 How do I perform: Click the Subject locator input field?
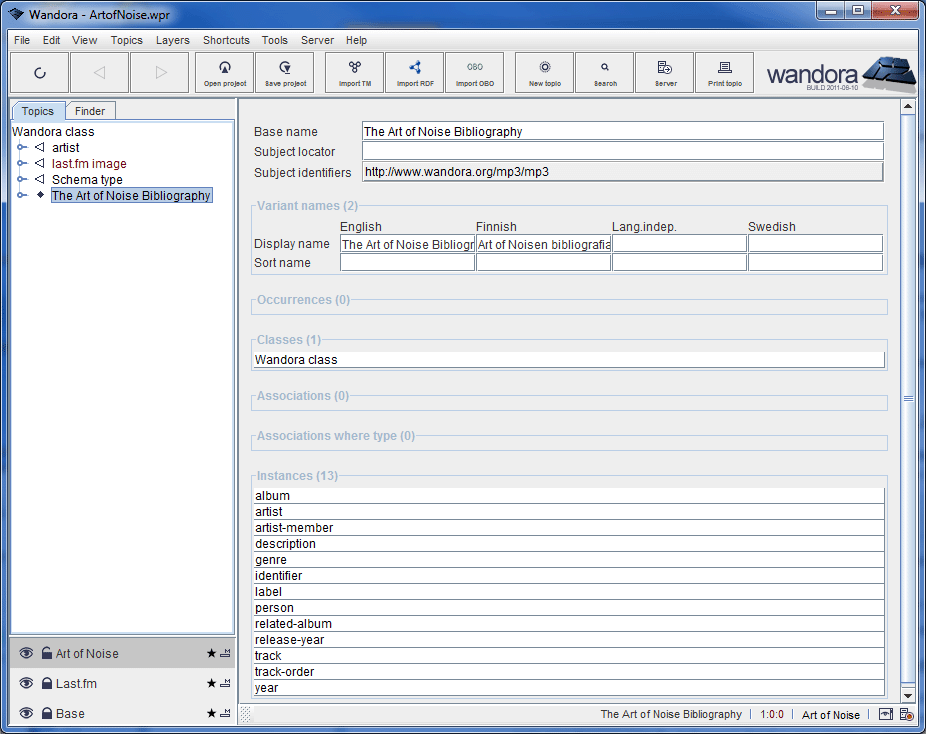[622, 151]
